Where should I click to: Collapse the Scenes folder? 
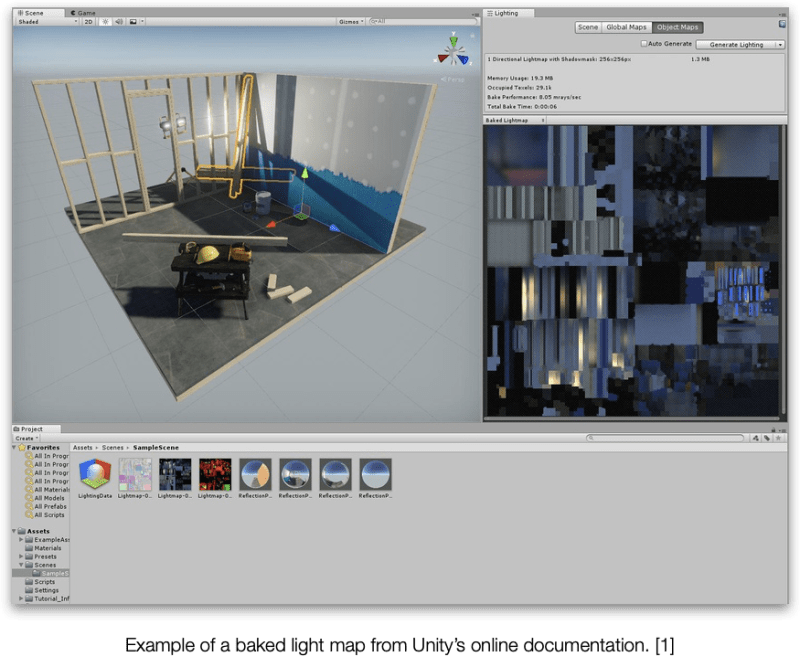(21, 565)
